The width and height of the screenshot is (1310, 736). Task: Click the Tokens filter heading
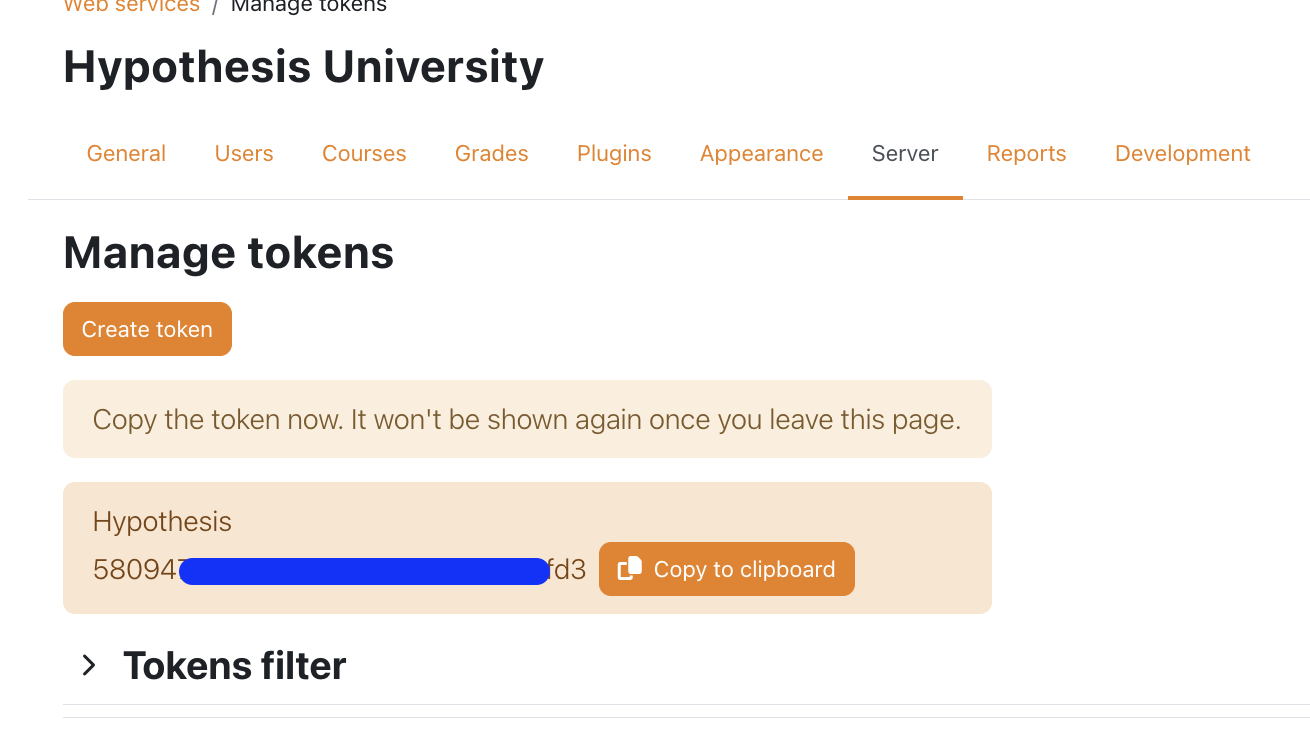[235, 665]
